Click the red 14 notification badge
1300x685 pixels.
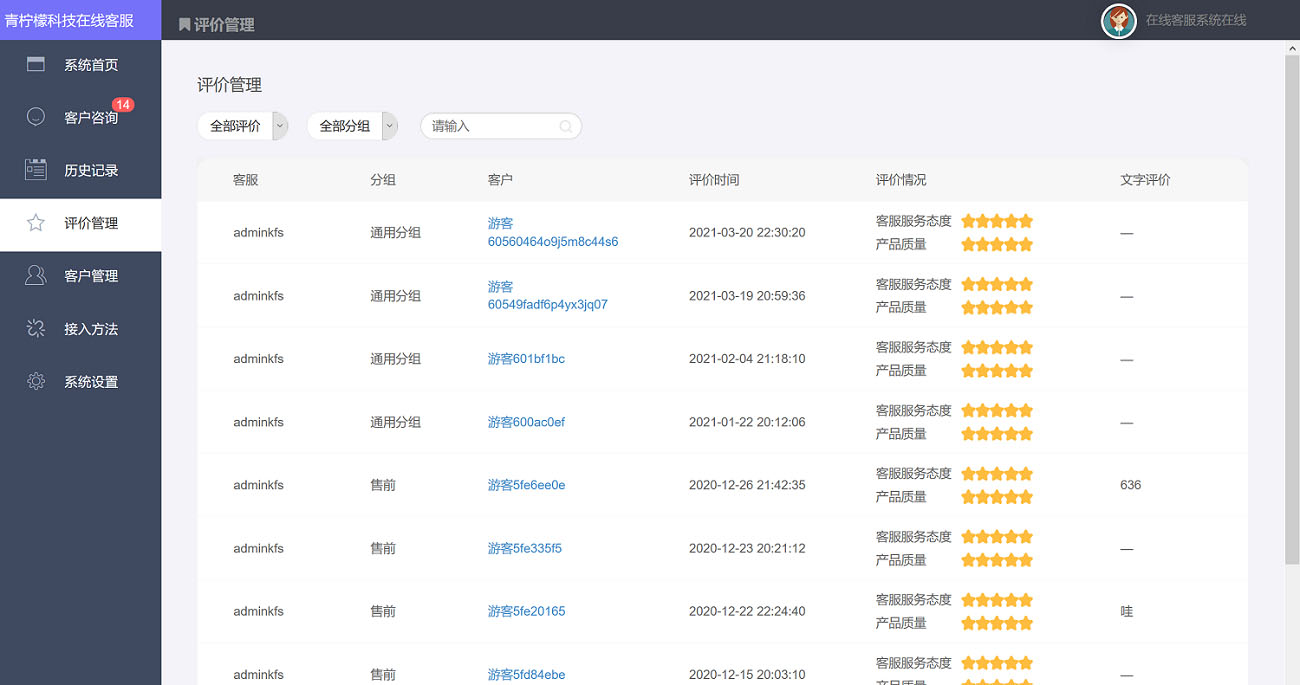tap(124, 103)
